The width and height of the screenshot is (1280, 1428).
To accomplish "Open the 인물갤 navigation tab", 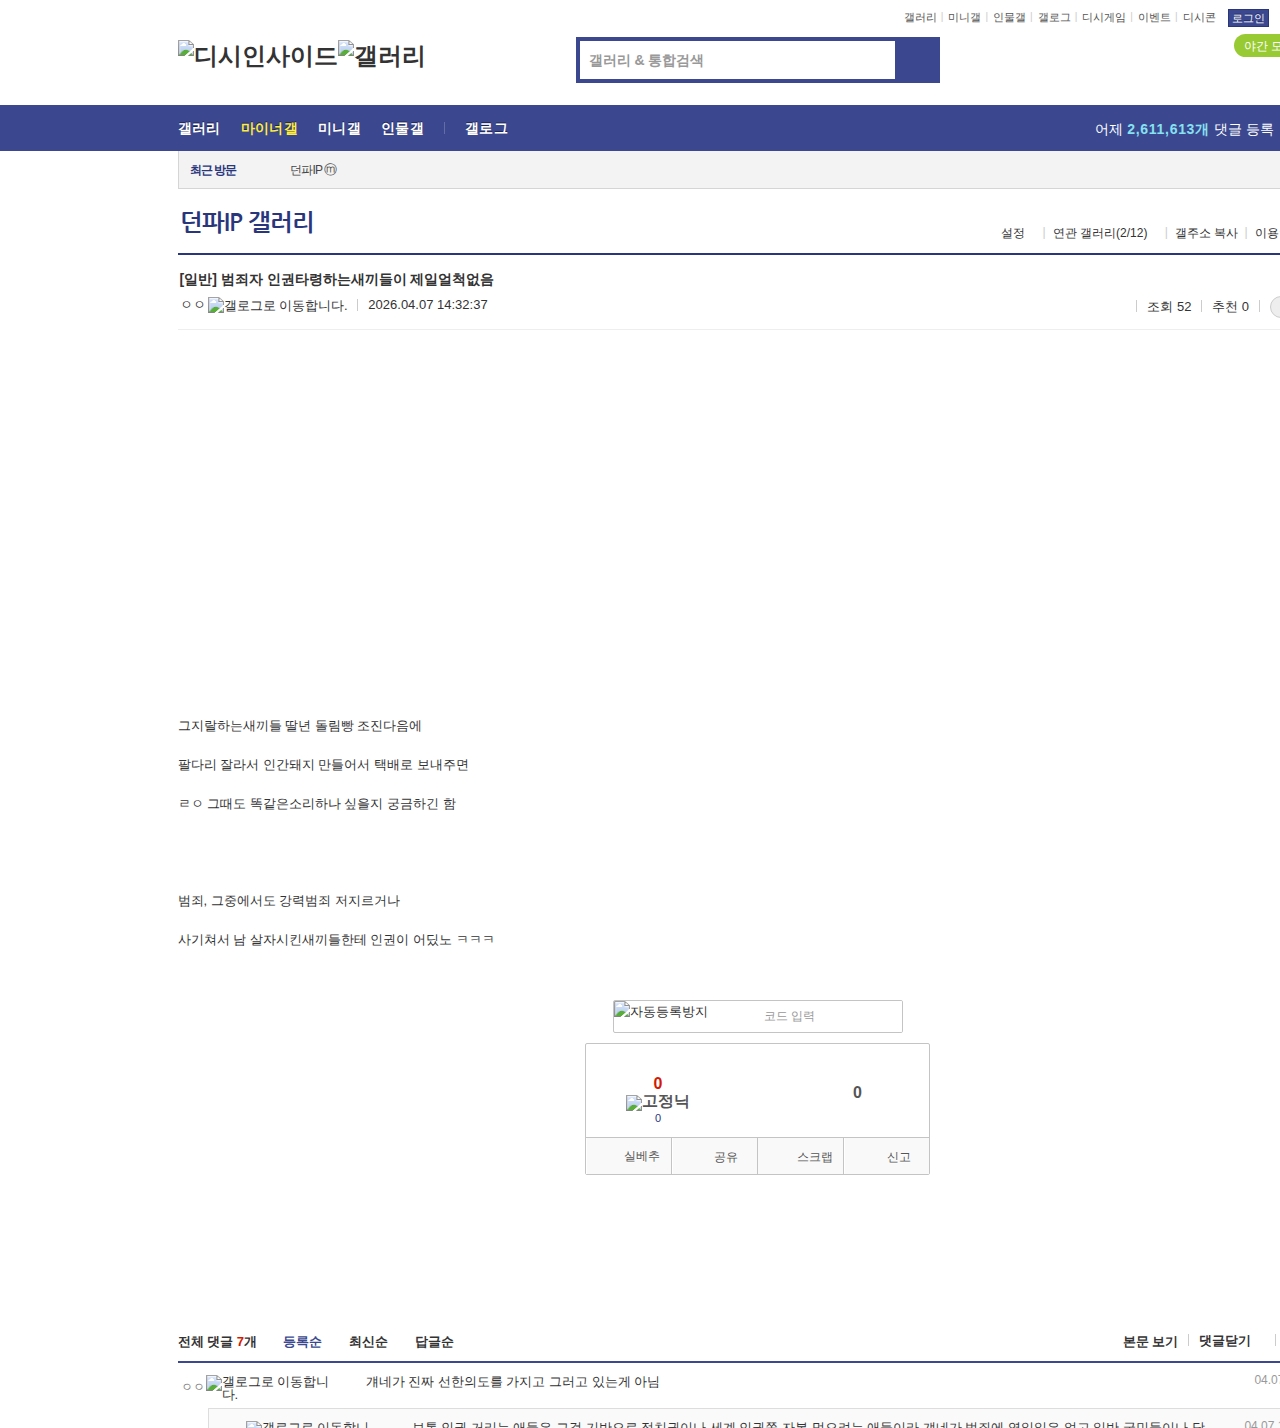I will [402, 128].
